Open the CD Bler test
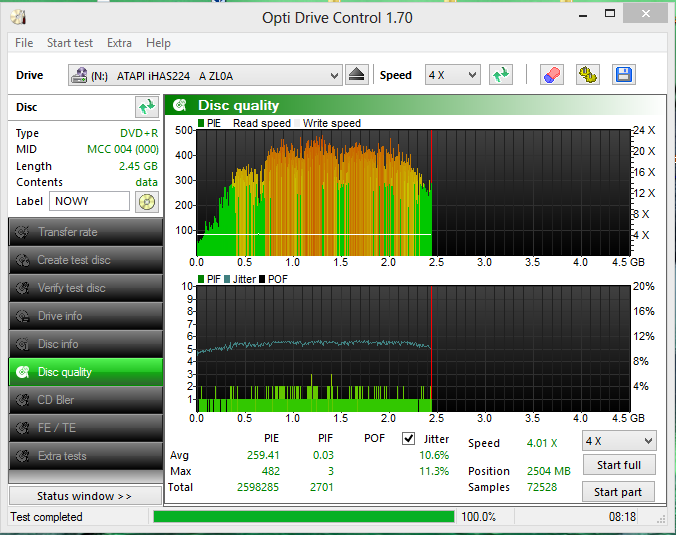The height and width of the screenshot is (535, 676). pos(86,400)
